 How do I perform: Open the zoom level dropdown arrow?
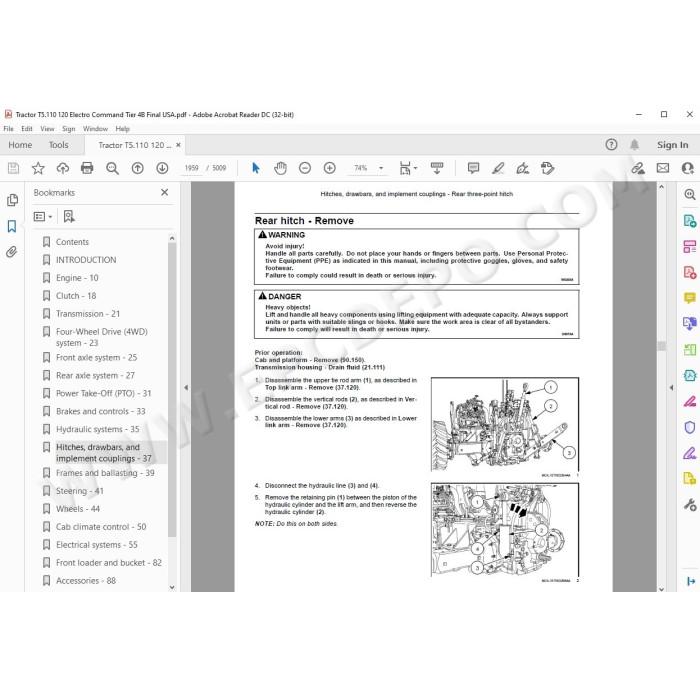click(x=381, y=168)
